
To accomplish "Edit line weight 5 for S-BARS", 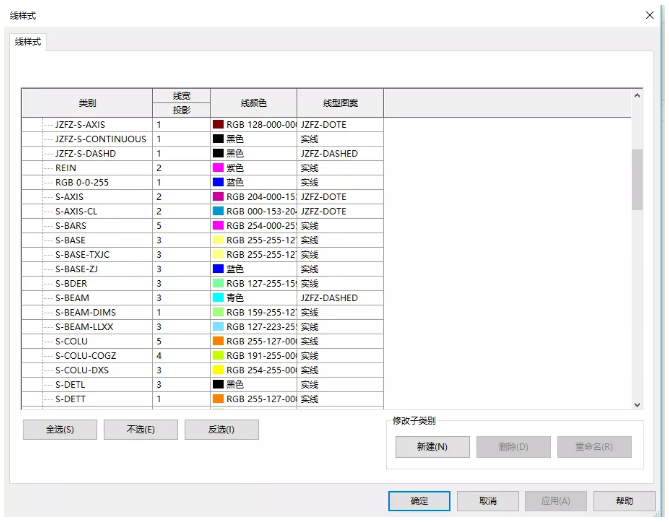I will click(181, 226).
